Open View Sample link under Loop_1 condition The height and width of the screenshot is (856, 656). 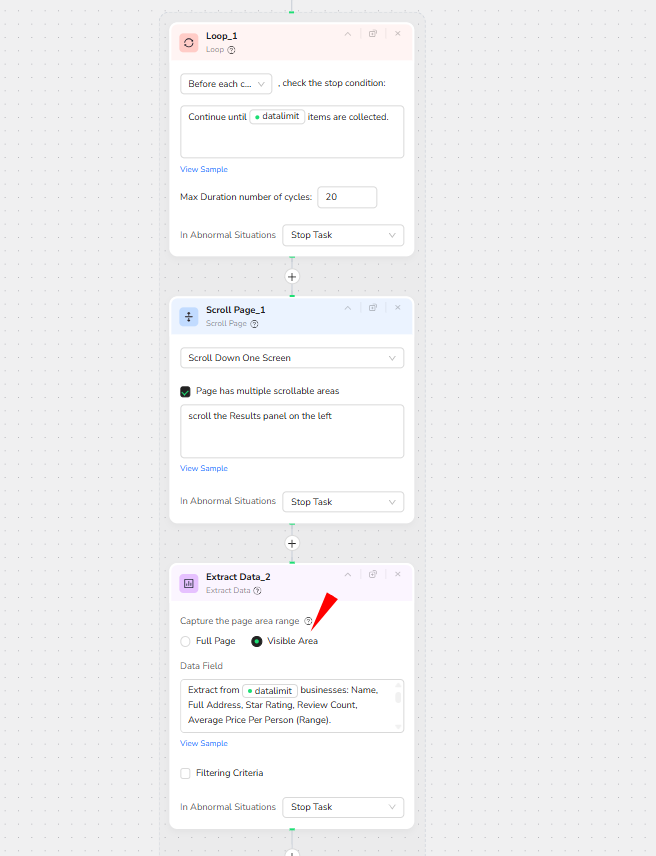pyautogui.click(x=204, y=169)
